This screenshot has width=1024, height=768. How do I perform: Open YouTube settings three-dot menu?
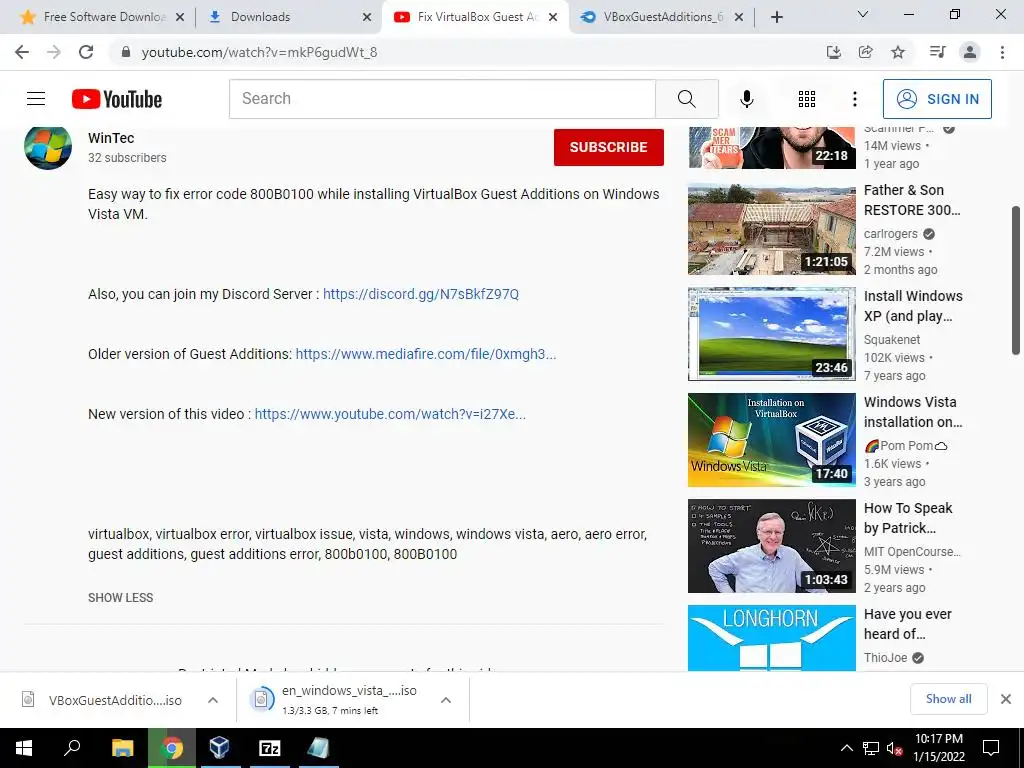coord(854,99)
